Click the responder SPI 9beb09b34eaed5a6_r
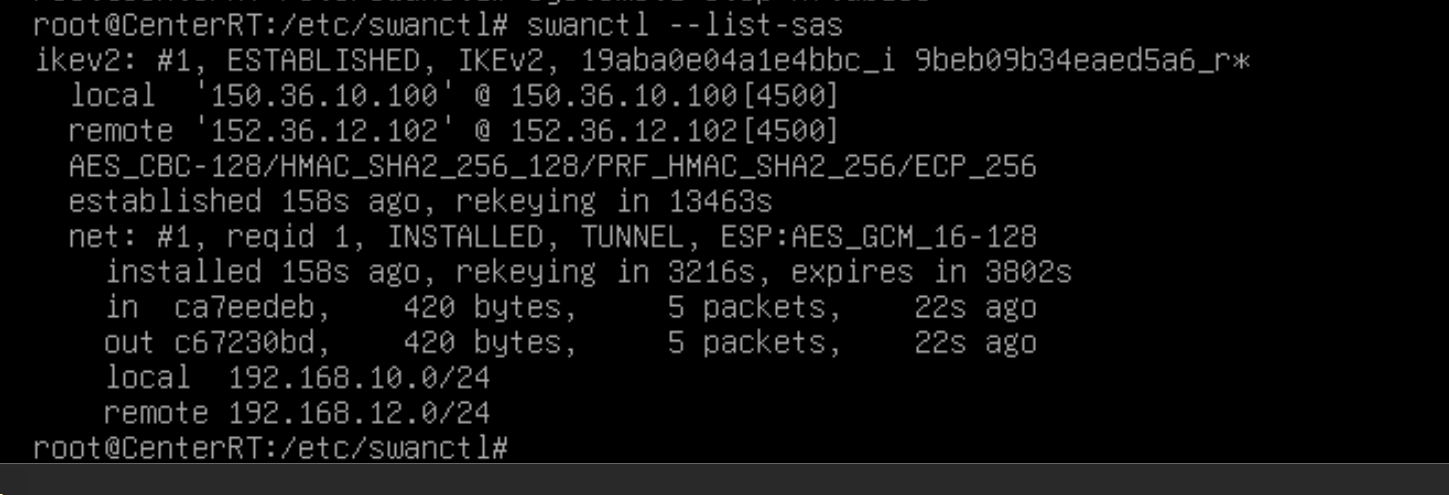The width and height of the screenshot is (1449, 495). coord(1073,61)
